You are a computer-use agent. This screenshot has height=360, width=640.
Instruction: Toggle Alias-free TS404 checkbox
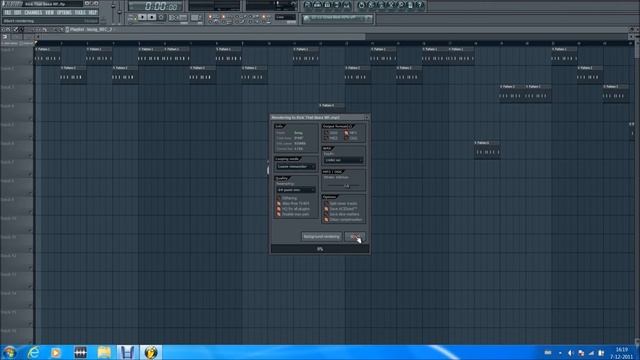coord(279,203)
